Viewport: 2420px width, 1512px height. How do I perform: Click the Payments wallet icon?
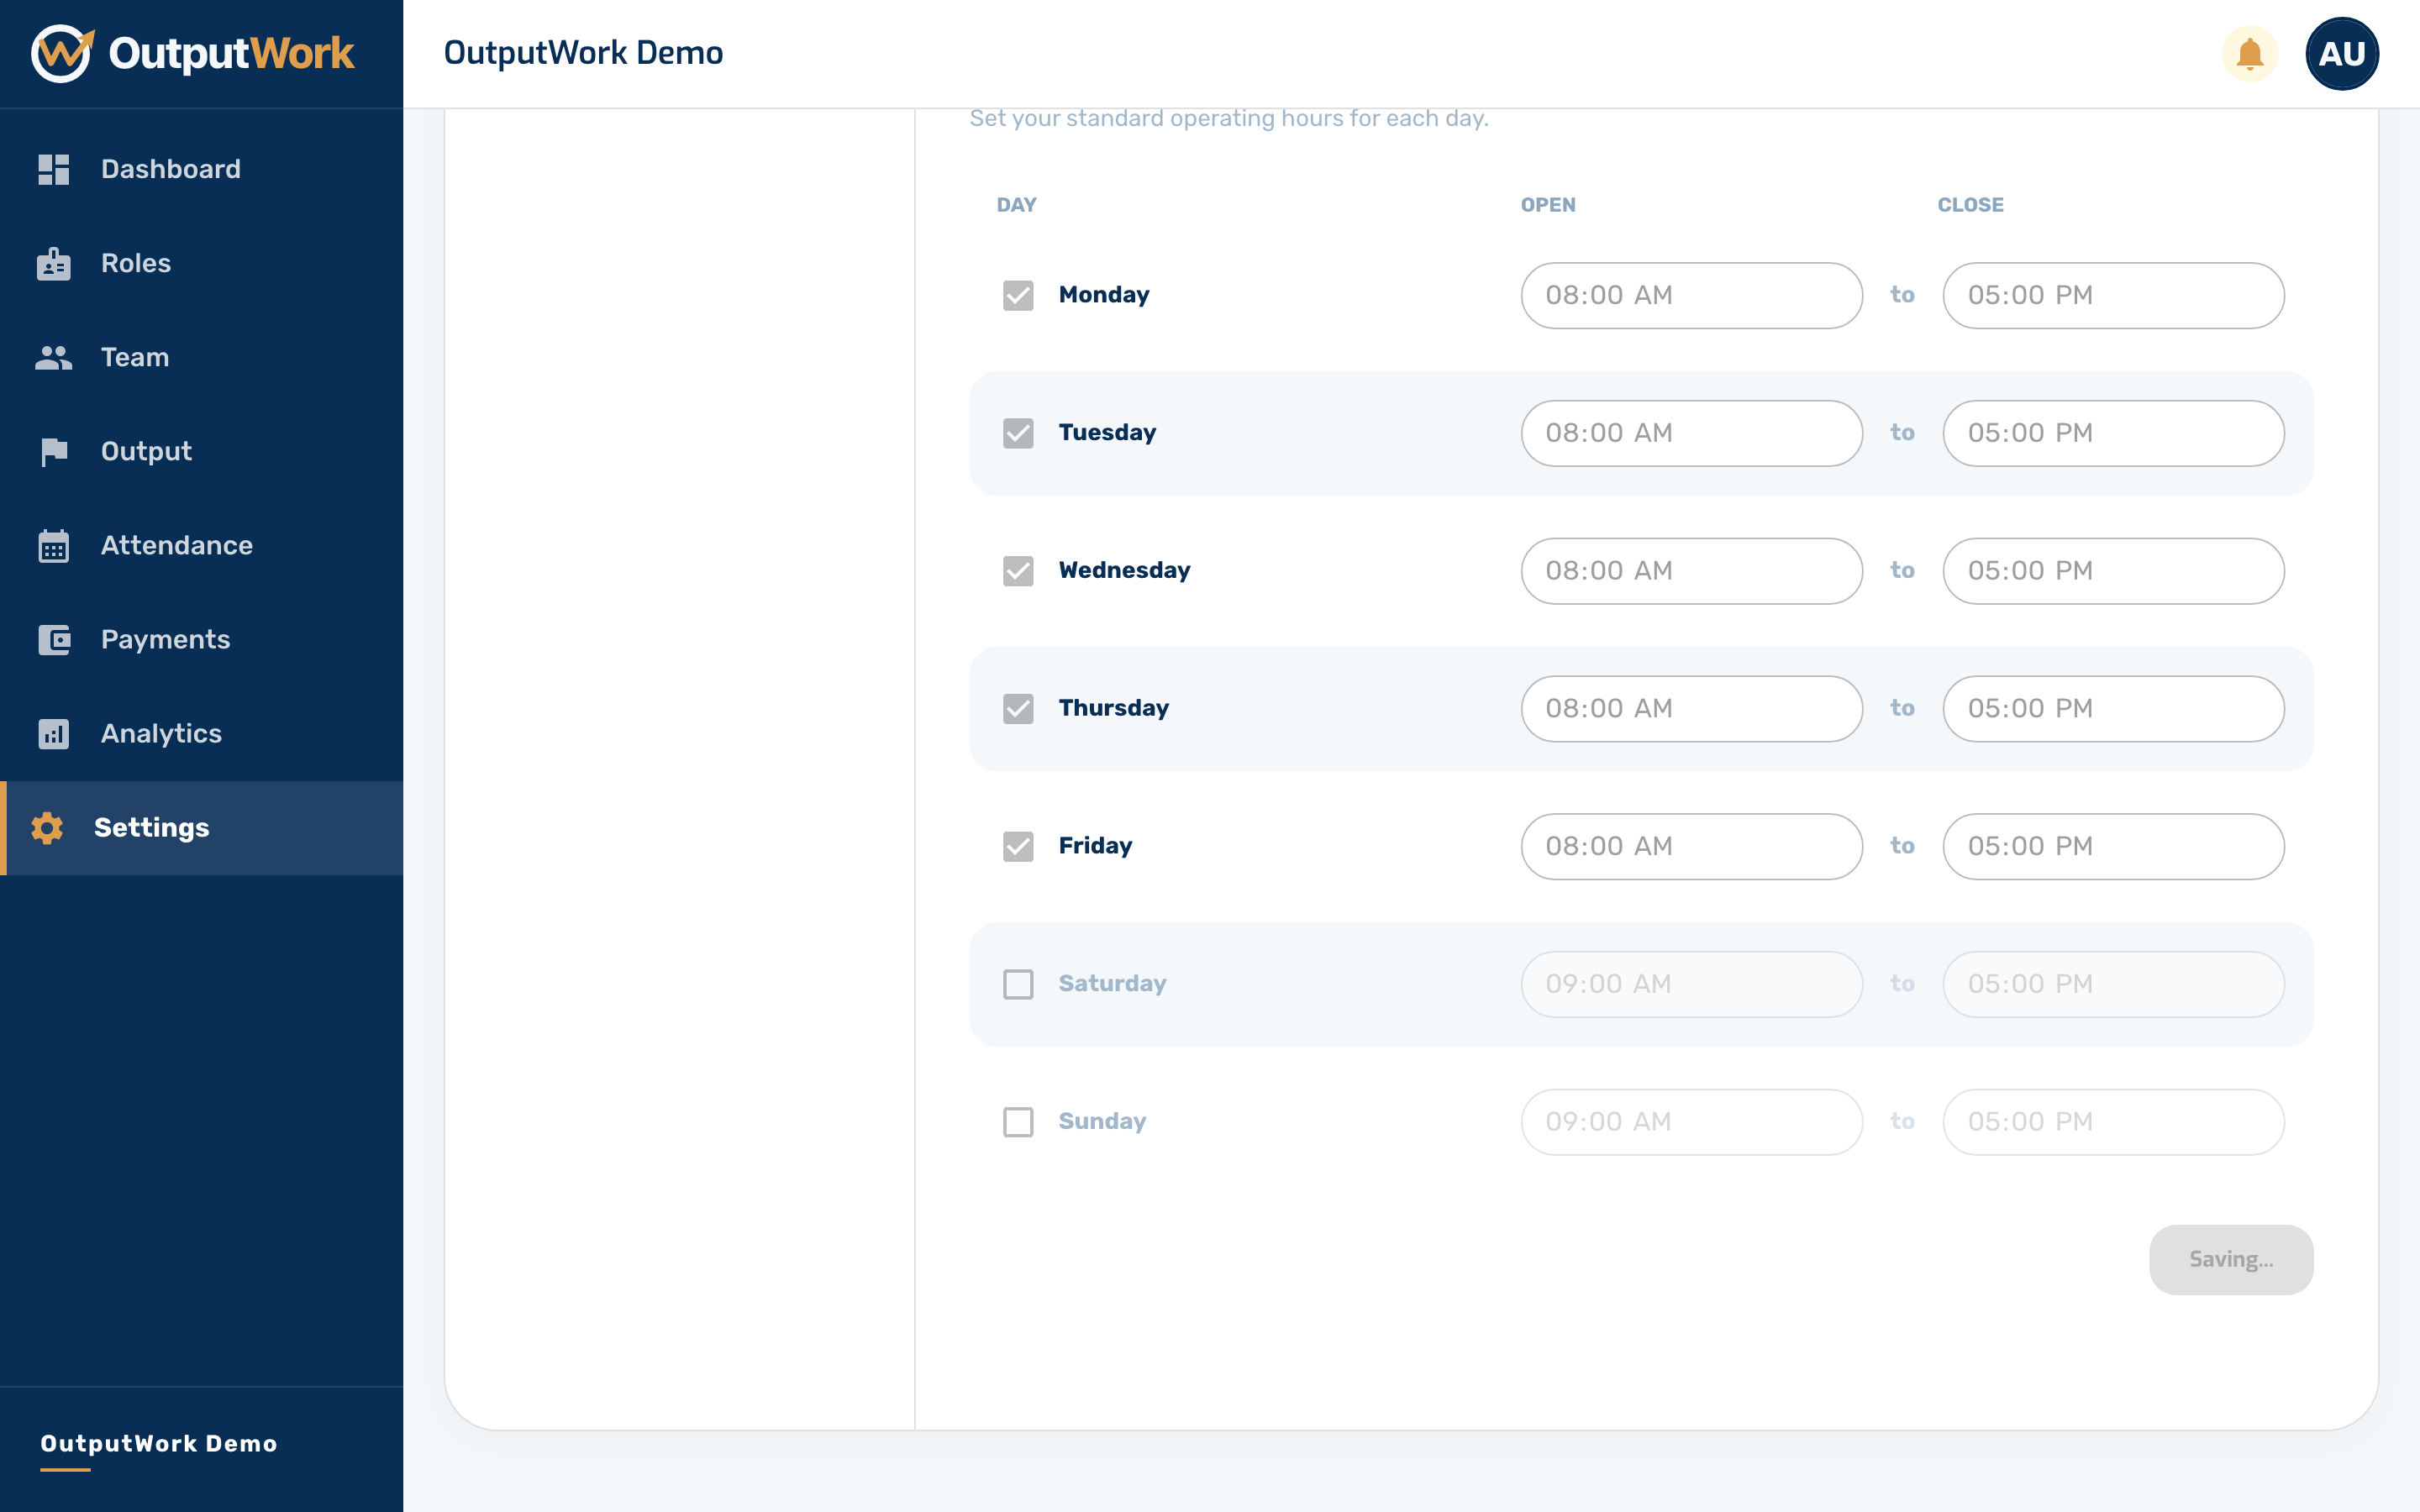click(54, 640)
